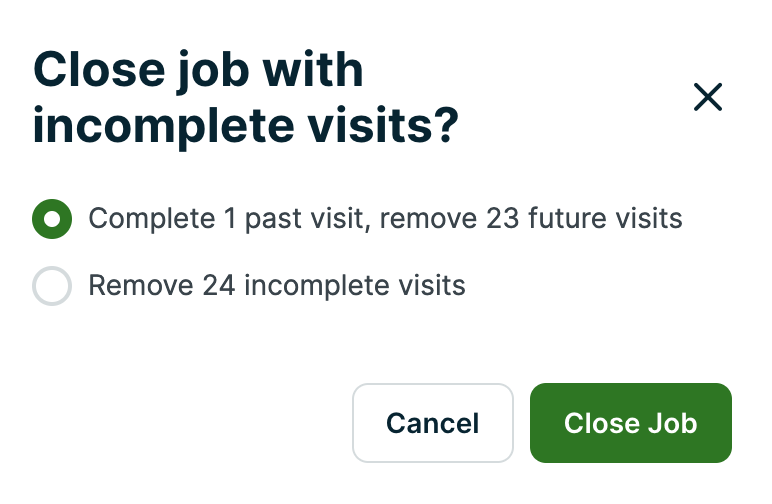Abort closing the job with Cancel
The image size is (772, 504).
[x=432, y=423]
